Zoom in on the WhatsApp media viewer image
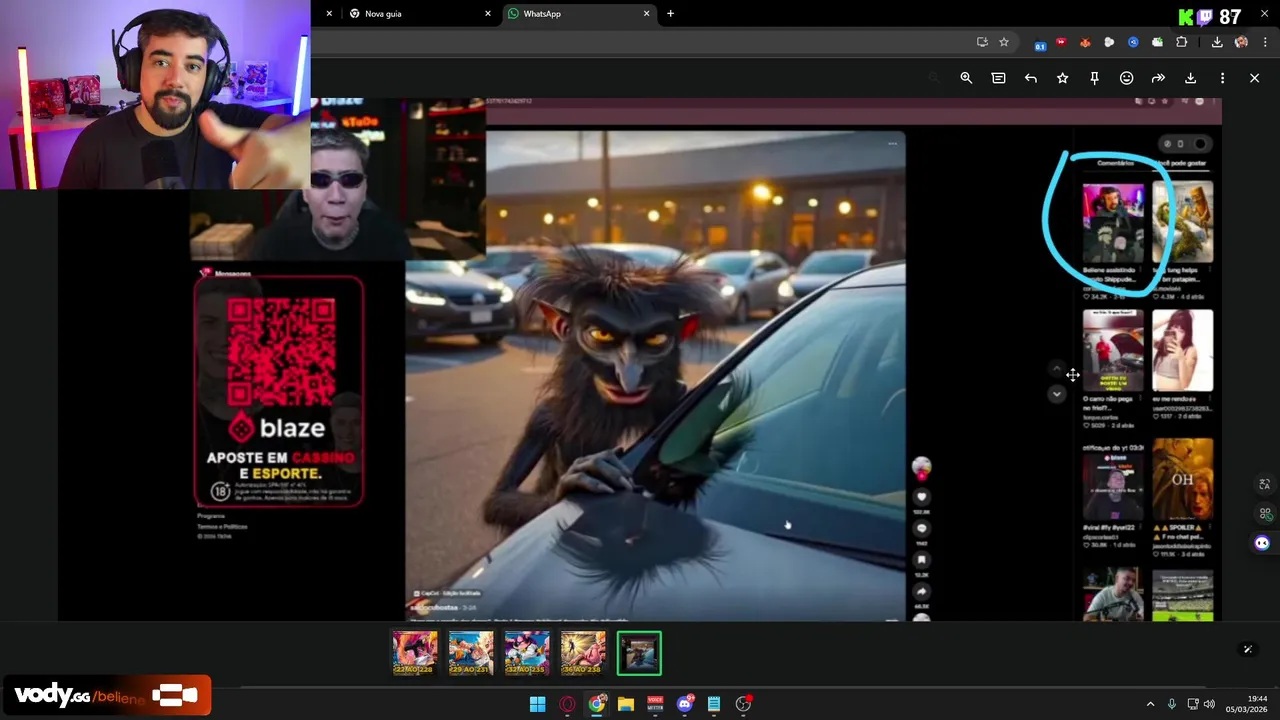Viewport: 1280px width, 720px height. 966,78
